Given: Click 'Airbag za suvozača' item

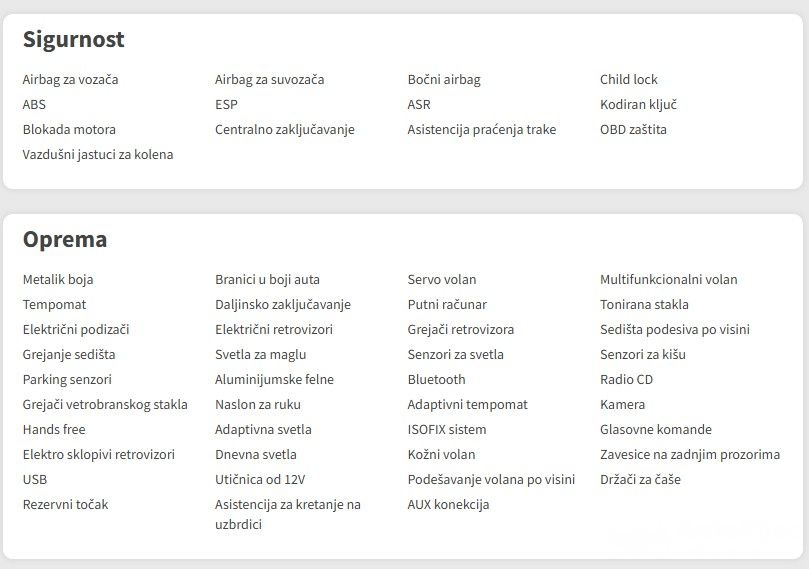Looking at the screenshot, I should tap(269, 80).
